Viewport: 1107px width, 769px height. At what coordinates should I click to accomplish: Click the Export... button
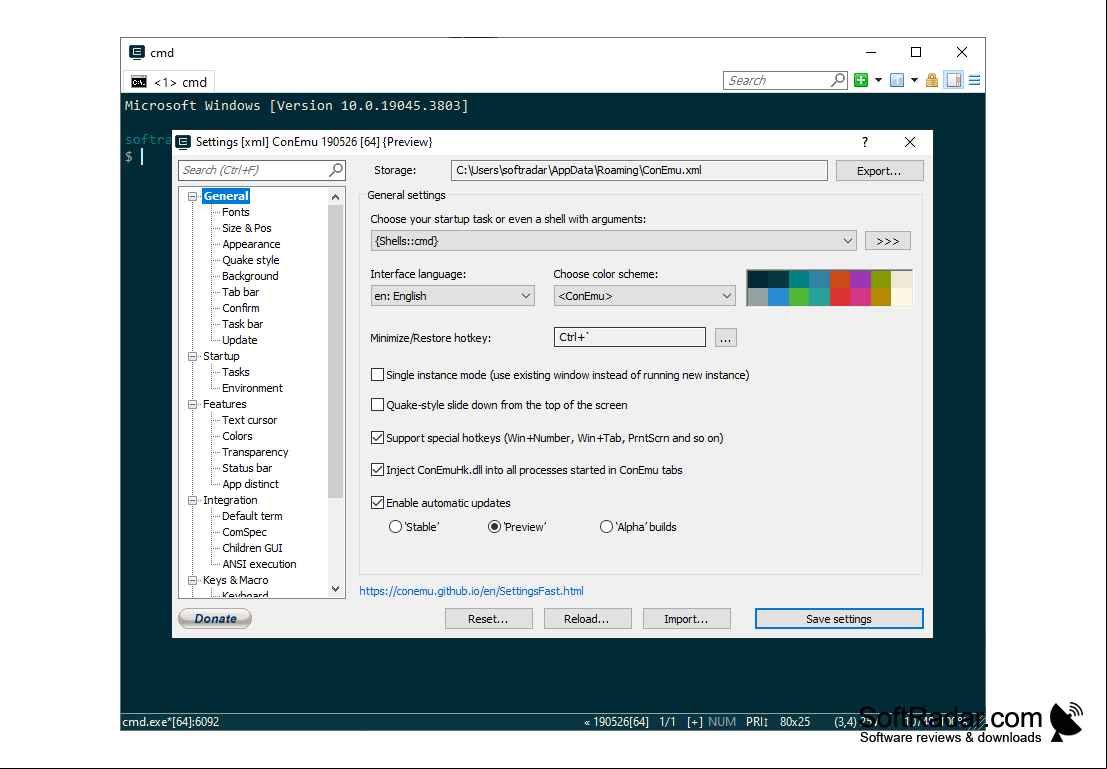[879, 171]
